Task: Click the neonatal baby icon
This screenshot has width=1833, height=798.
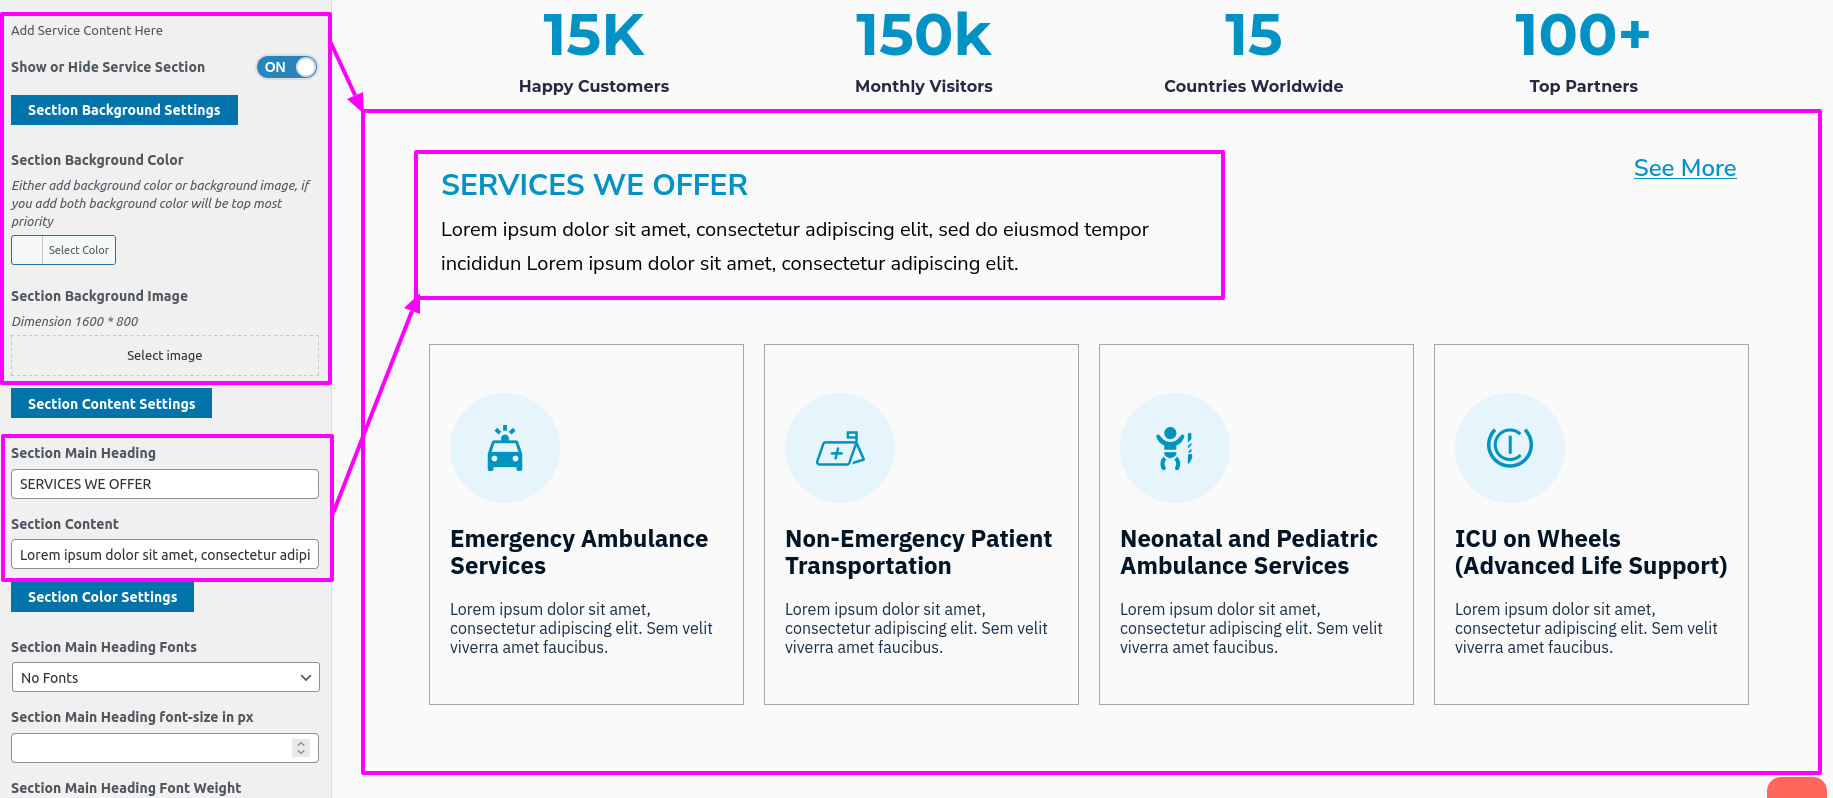Action: [1175, 448]
